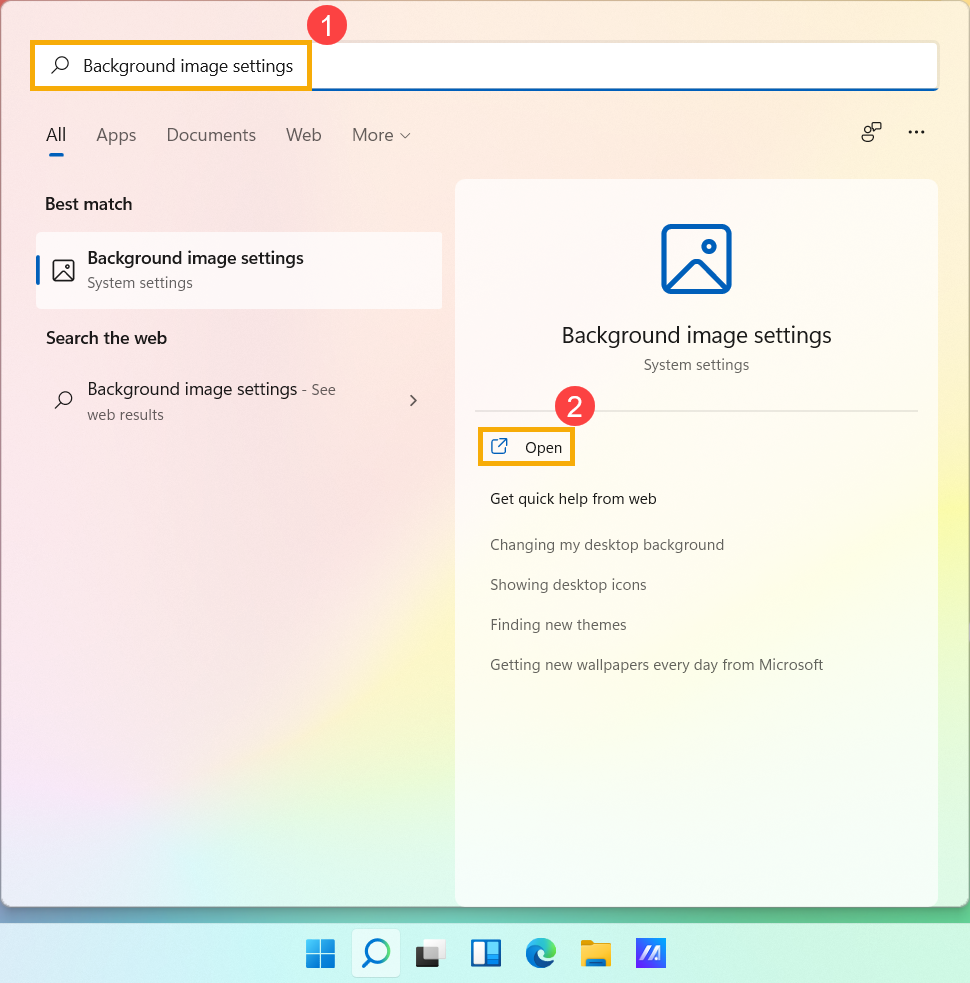Click the magnifier icon beside web results
This screenshot has height=983, width=970.
63,399
